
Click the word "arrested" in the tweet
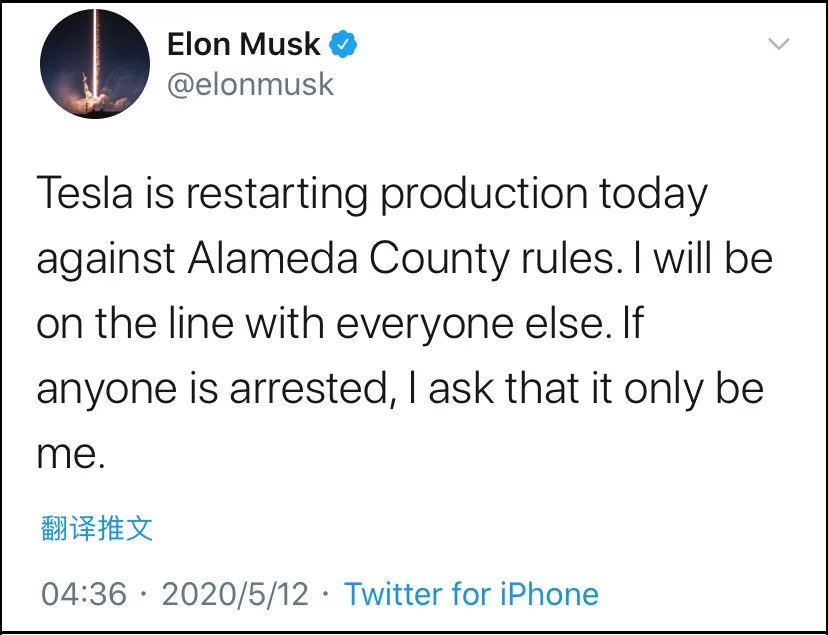click(306, 389)
